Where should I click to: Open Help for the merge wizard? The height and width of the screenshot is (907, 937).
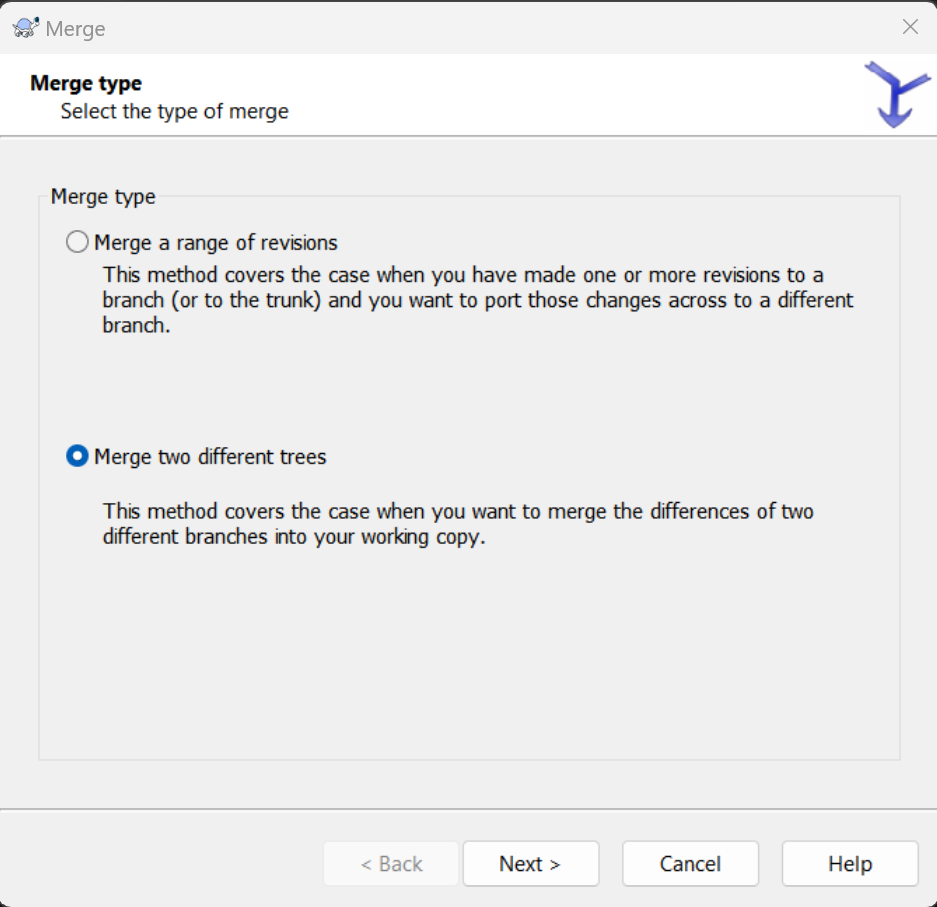click(850, 864)
